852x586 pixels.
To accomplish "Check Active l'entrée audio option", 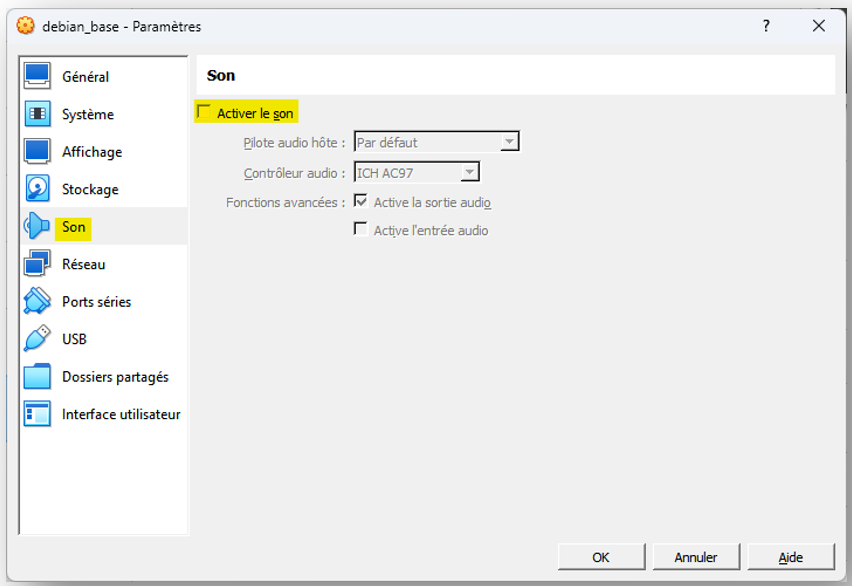I will point(360,229).
